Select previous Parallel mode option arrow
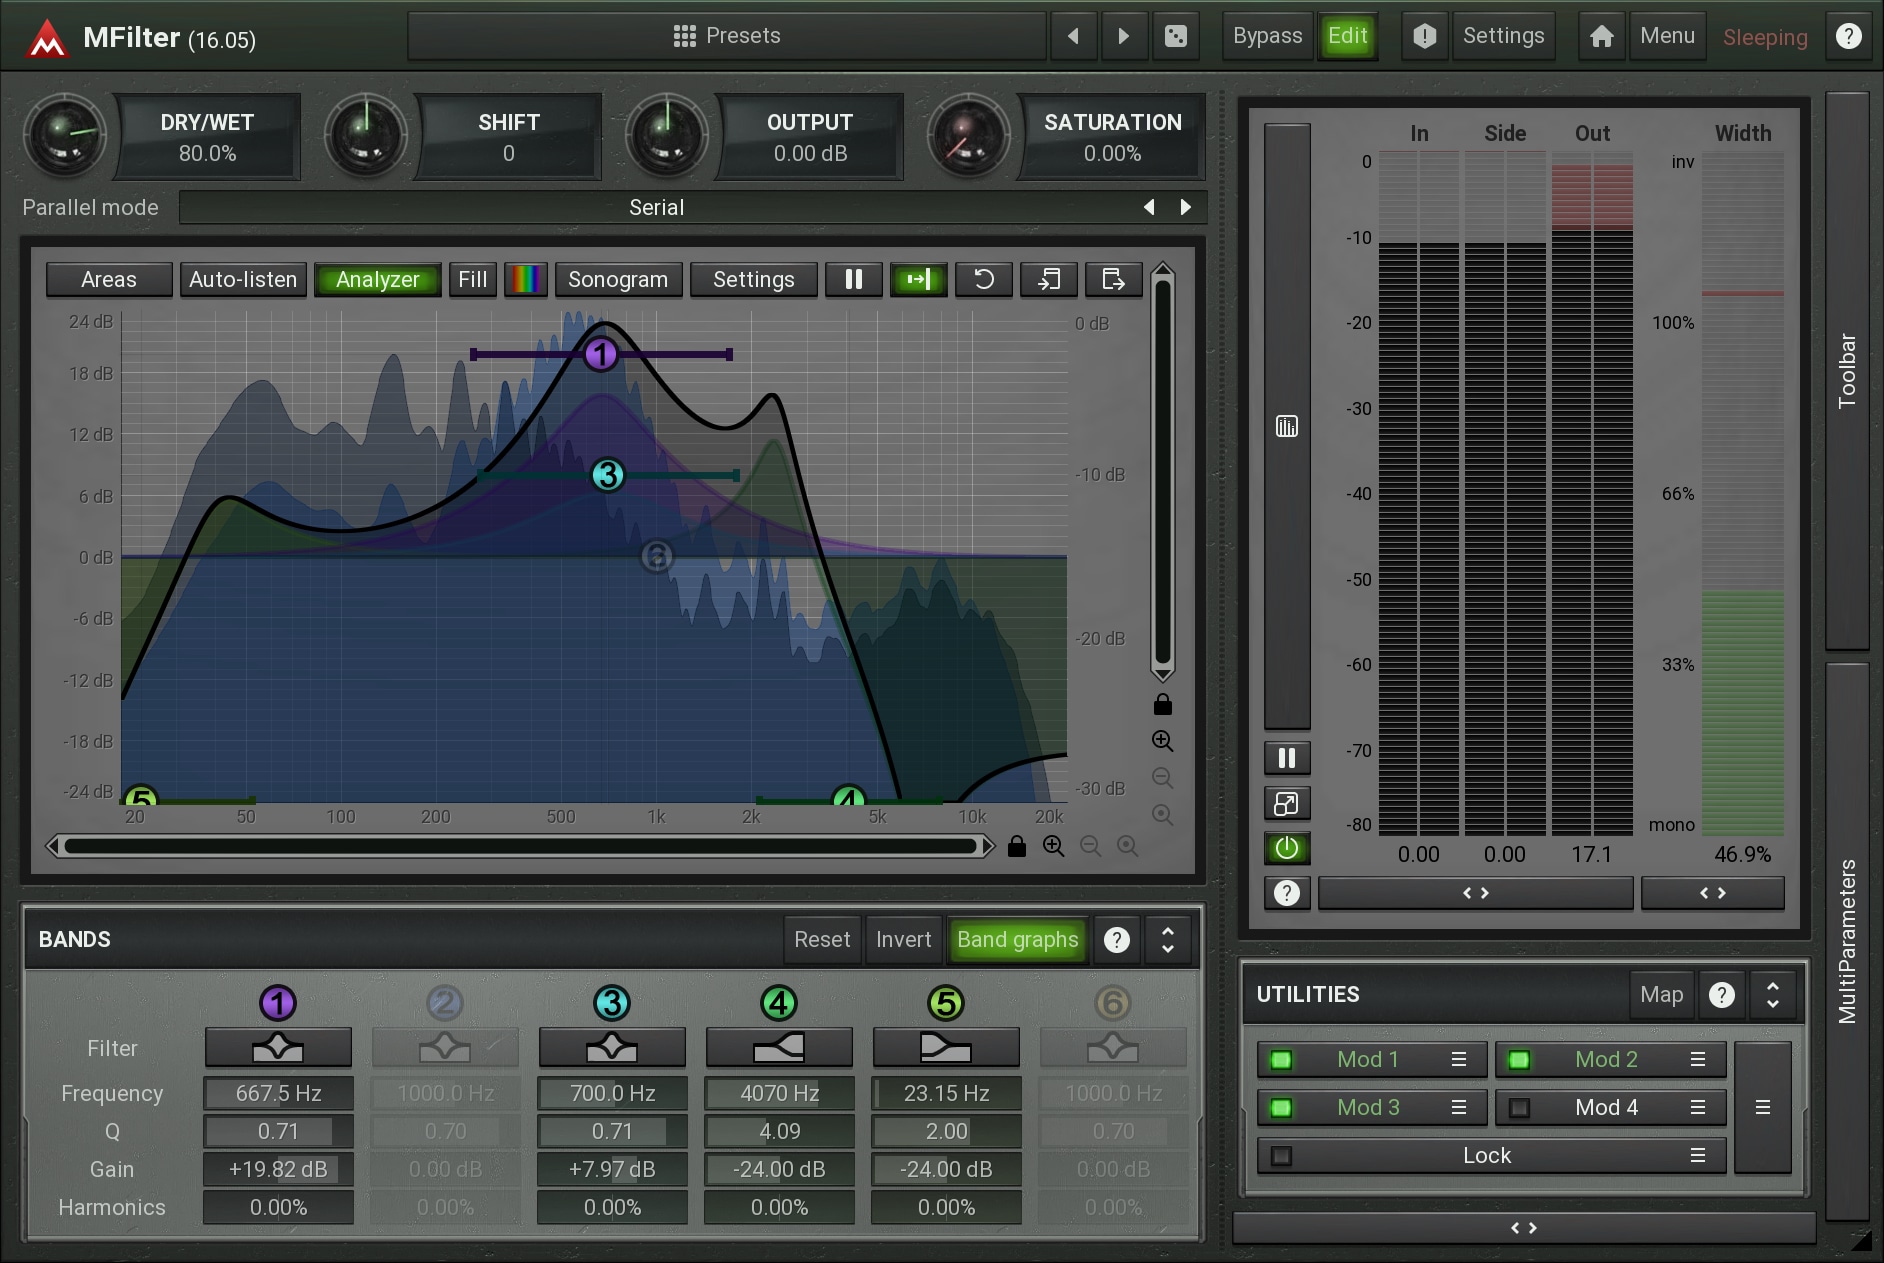The height and width of the screenshot is (1263, 1884). point(1149,207)
